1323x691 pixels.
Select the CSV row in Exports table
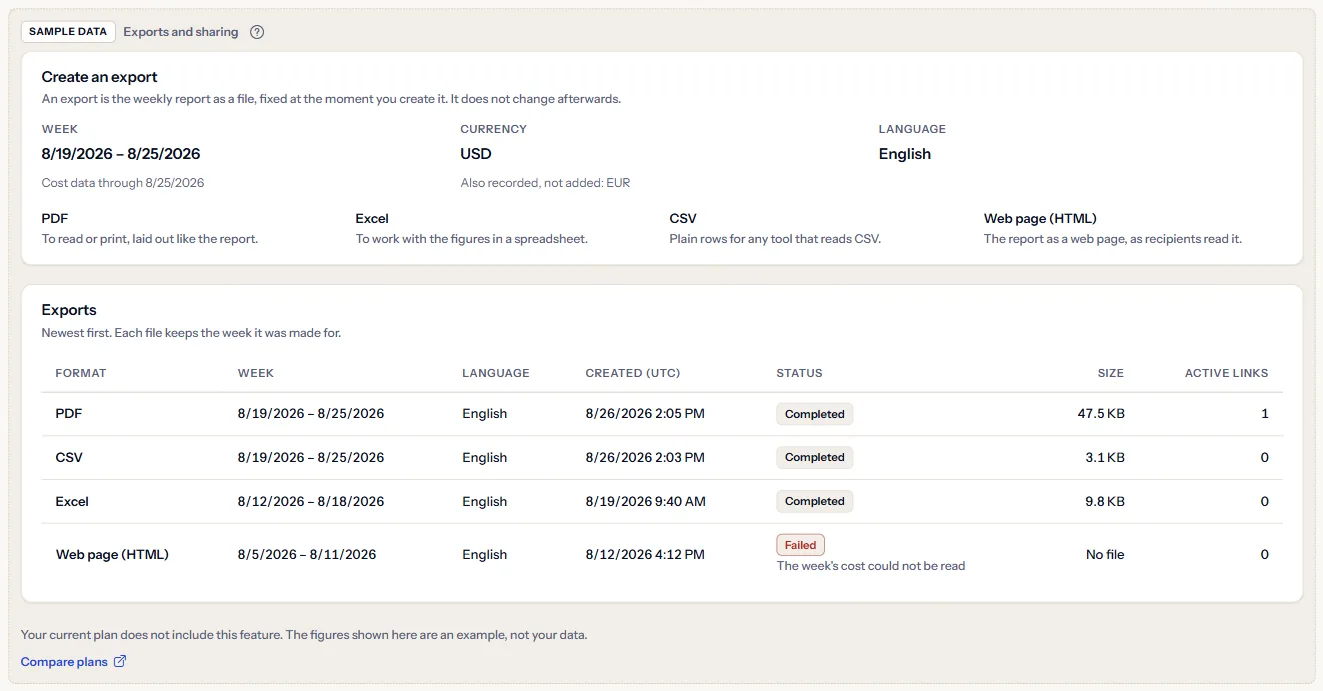[x=662, y=458]
